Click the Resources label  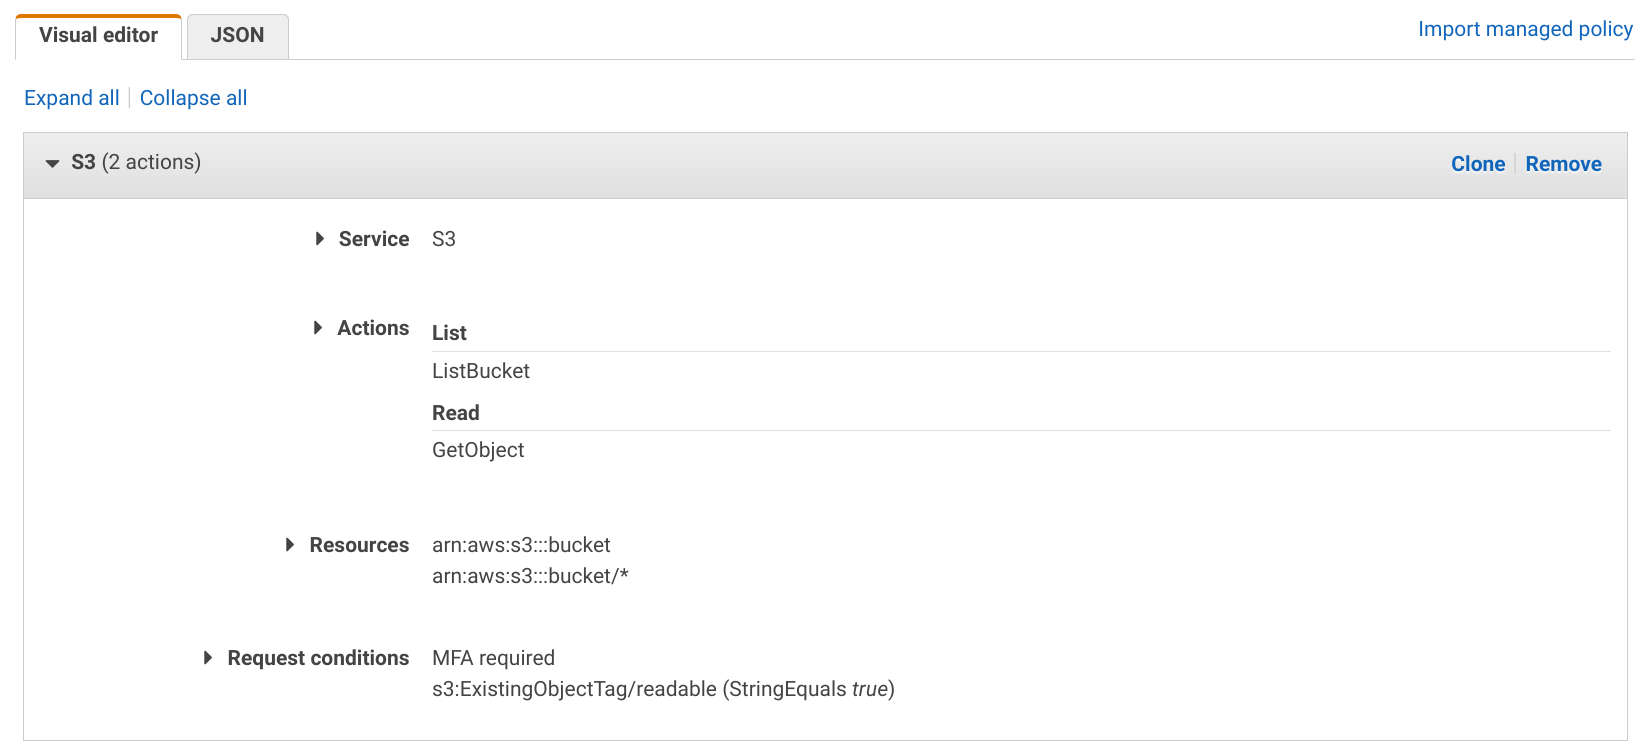[x=359, y=545]
